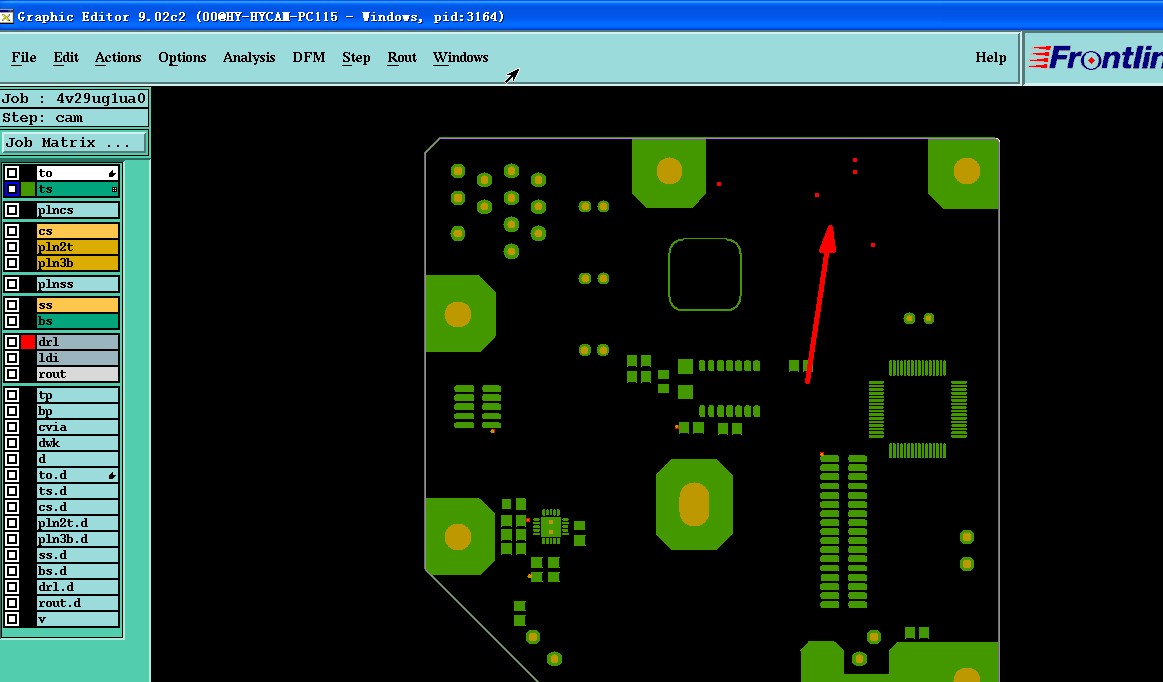Select layer name pln3b
The height and width of the screenshot is (682, 1163).
78,263
